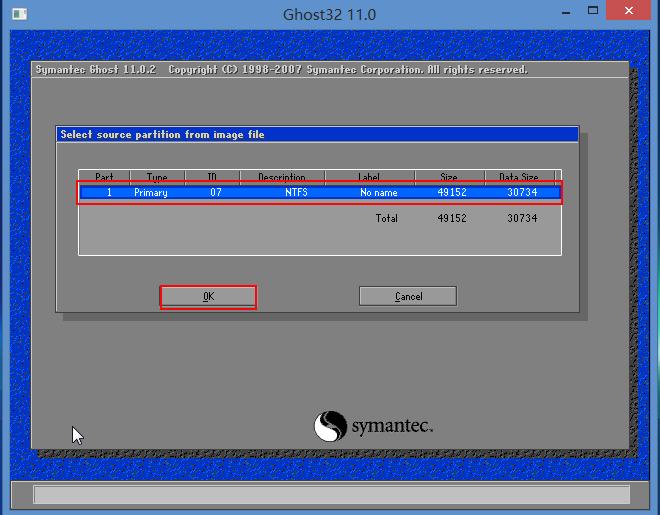The height and width of the screenshot is (515, 660).
Task: Click the Size column header
Action: [449, 178]
